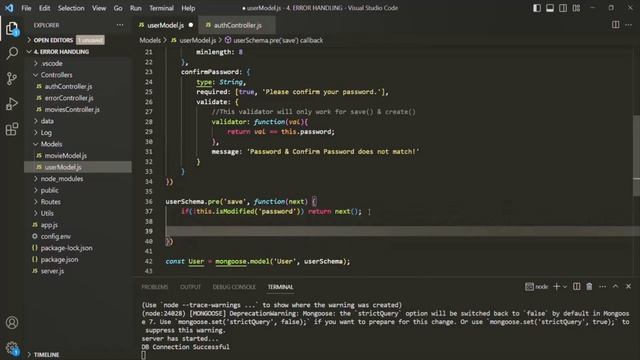
Task: Switch to the Output panel tab
Action: pos(190,287)
